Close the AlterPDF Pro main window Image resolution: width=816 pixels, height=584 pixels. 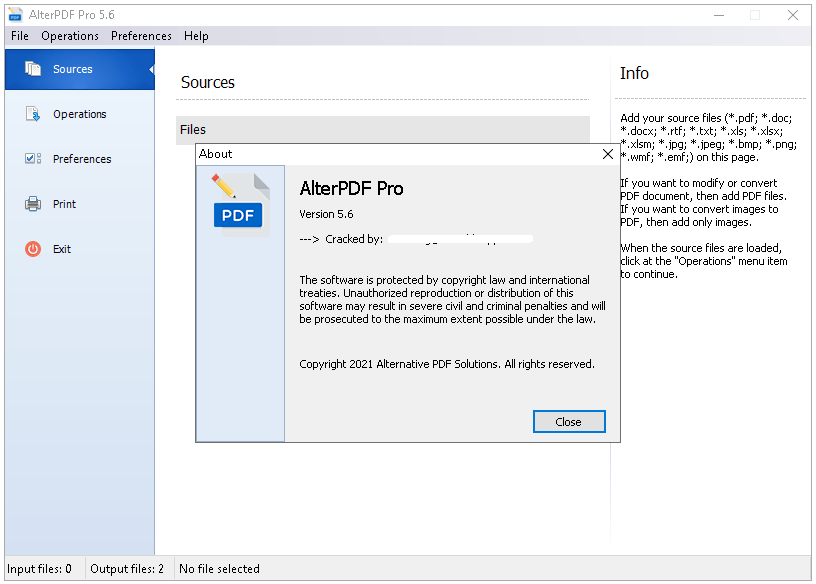tap(793, 15)
